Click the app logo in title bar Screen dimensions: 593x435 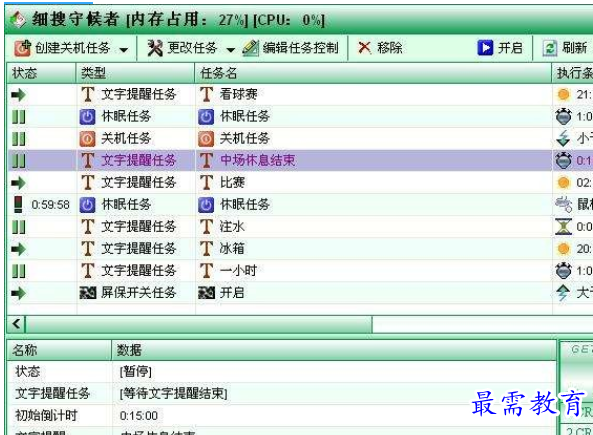[18, 20]
